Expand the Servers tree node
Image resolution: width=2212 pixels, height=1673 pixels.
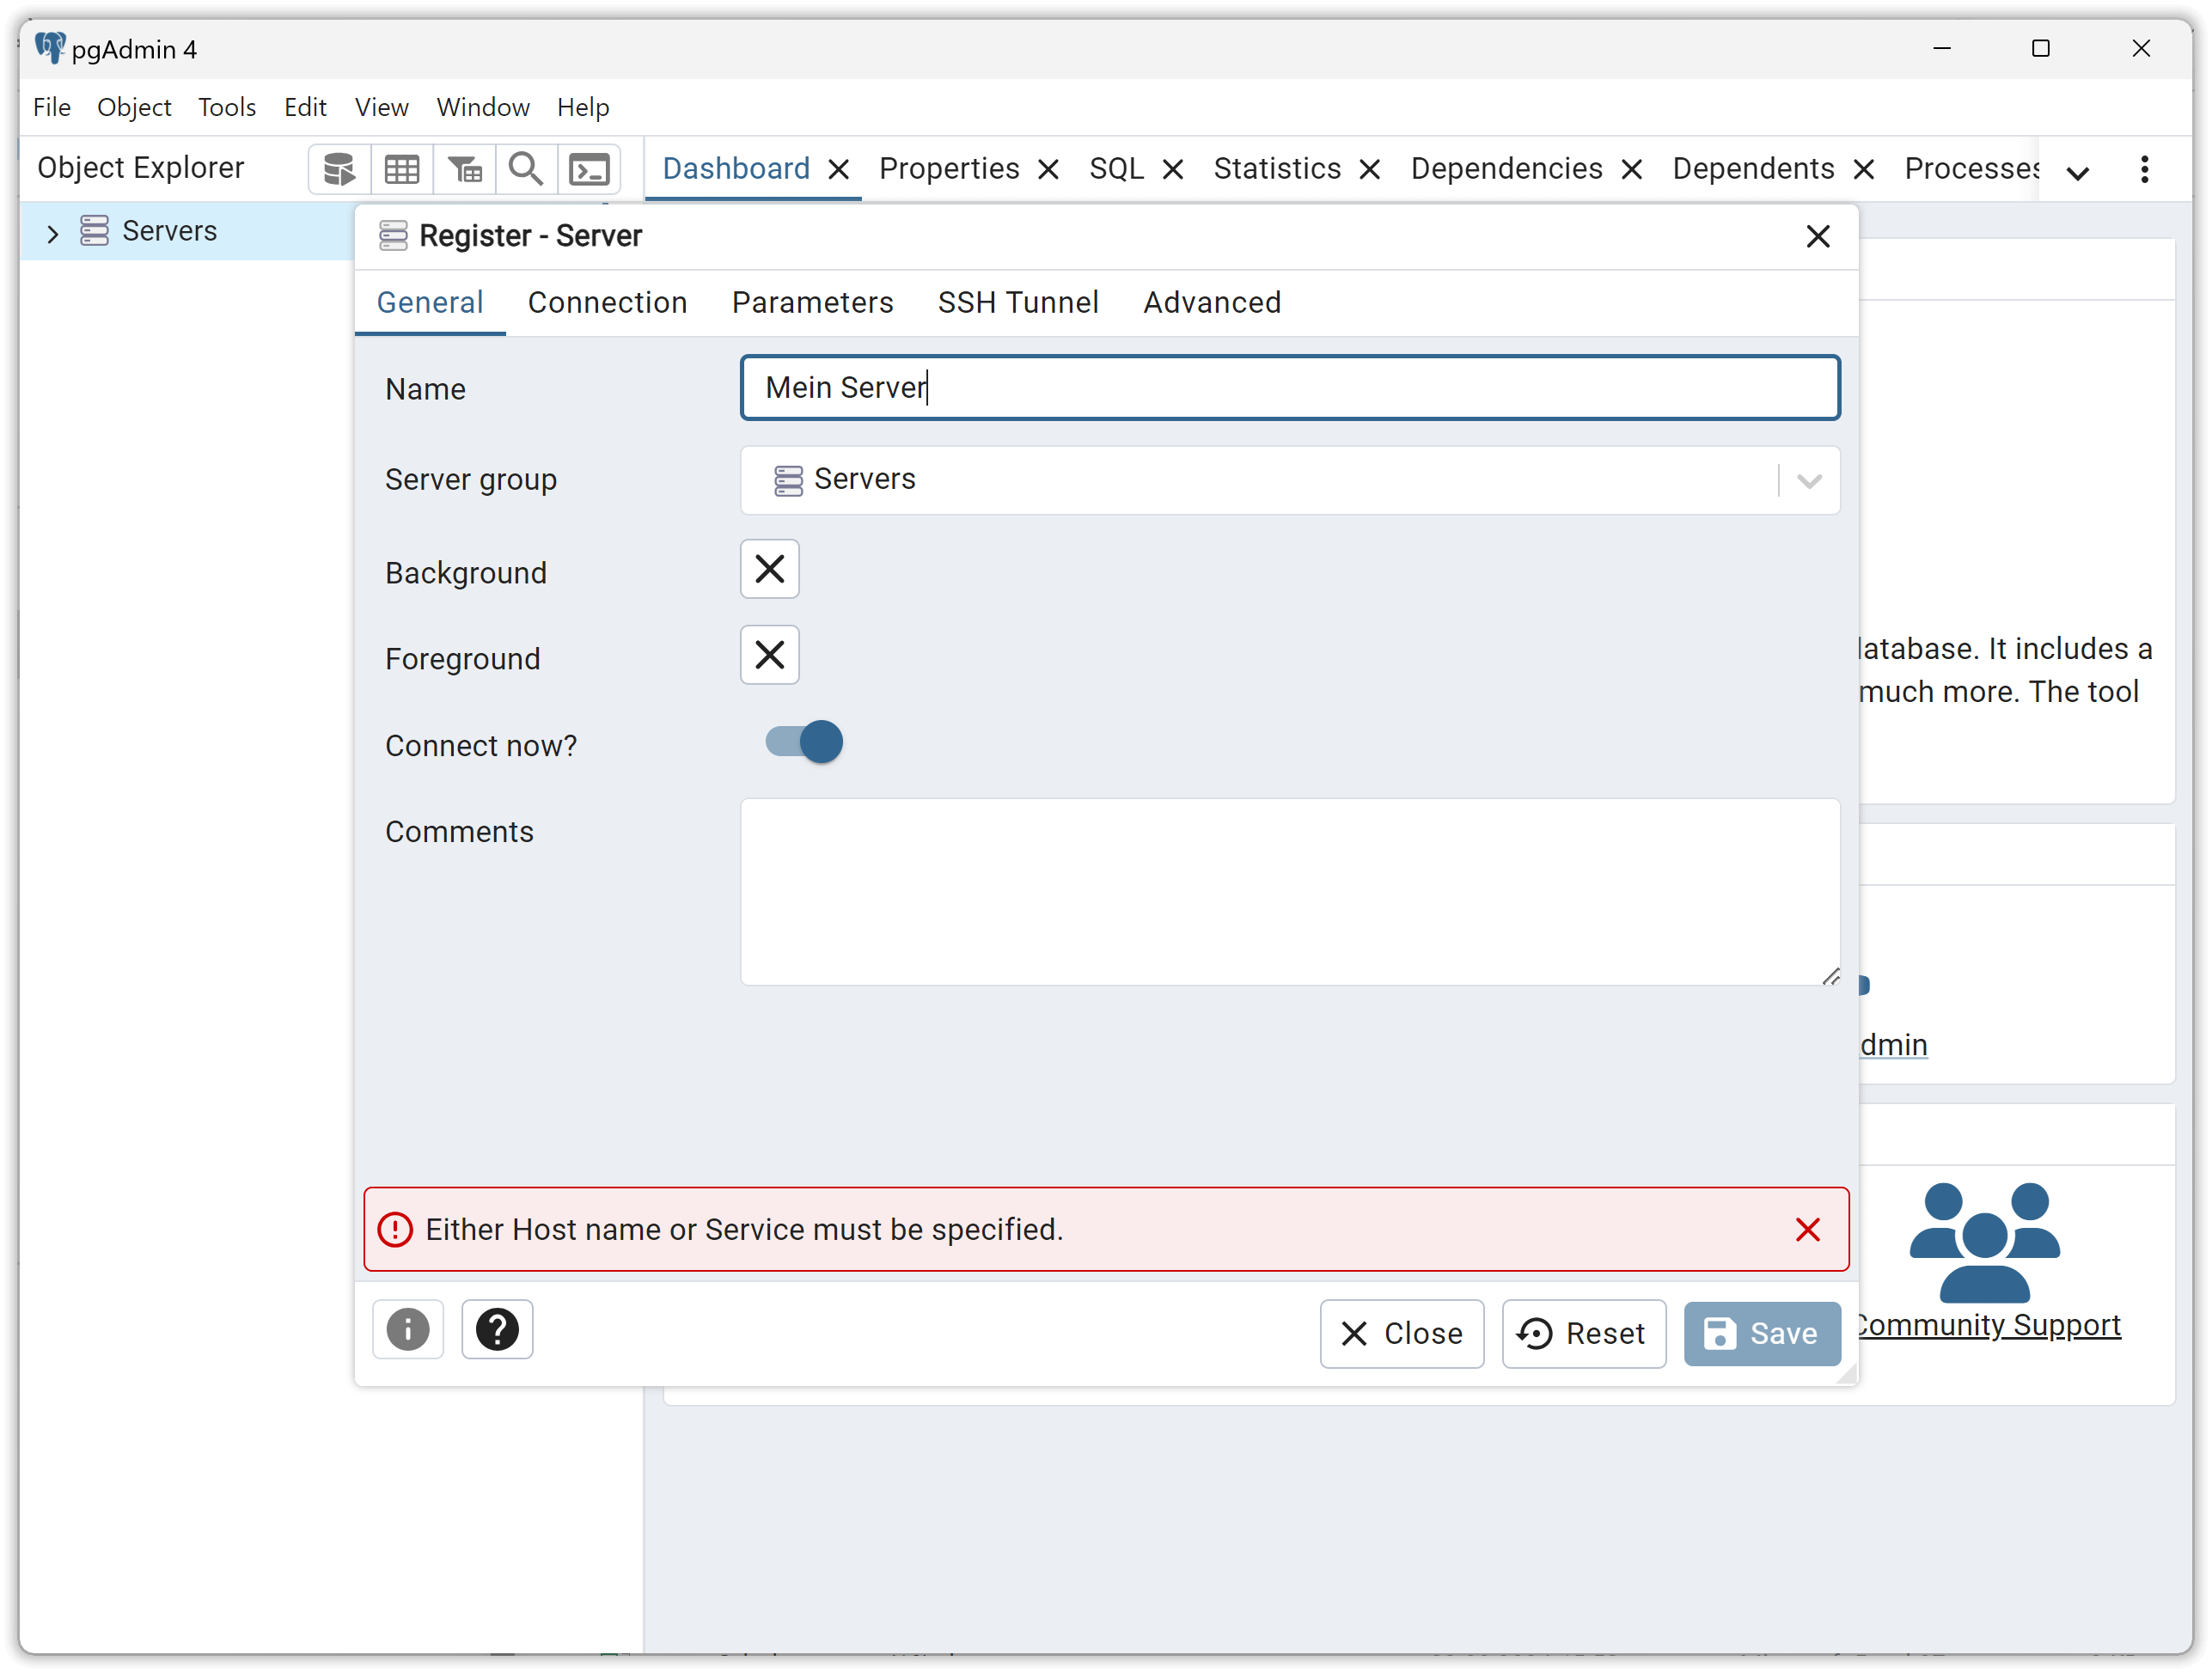53,233
